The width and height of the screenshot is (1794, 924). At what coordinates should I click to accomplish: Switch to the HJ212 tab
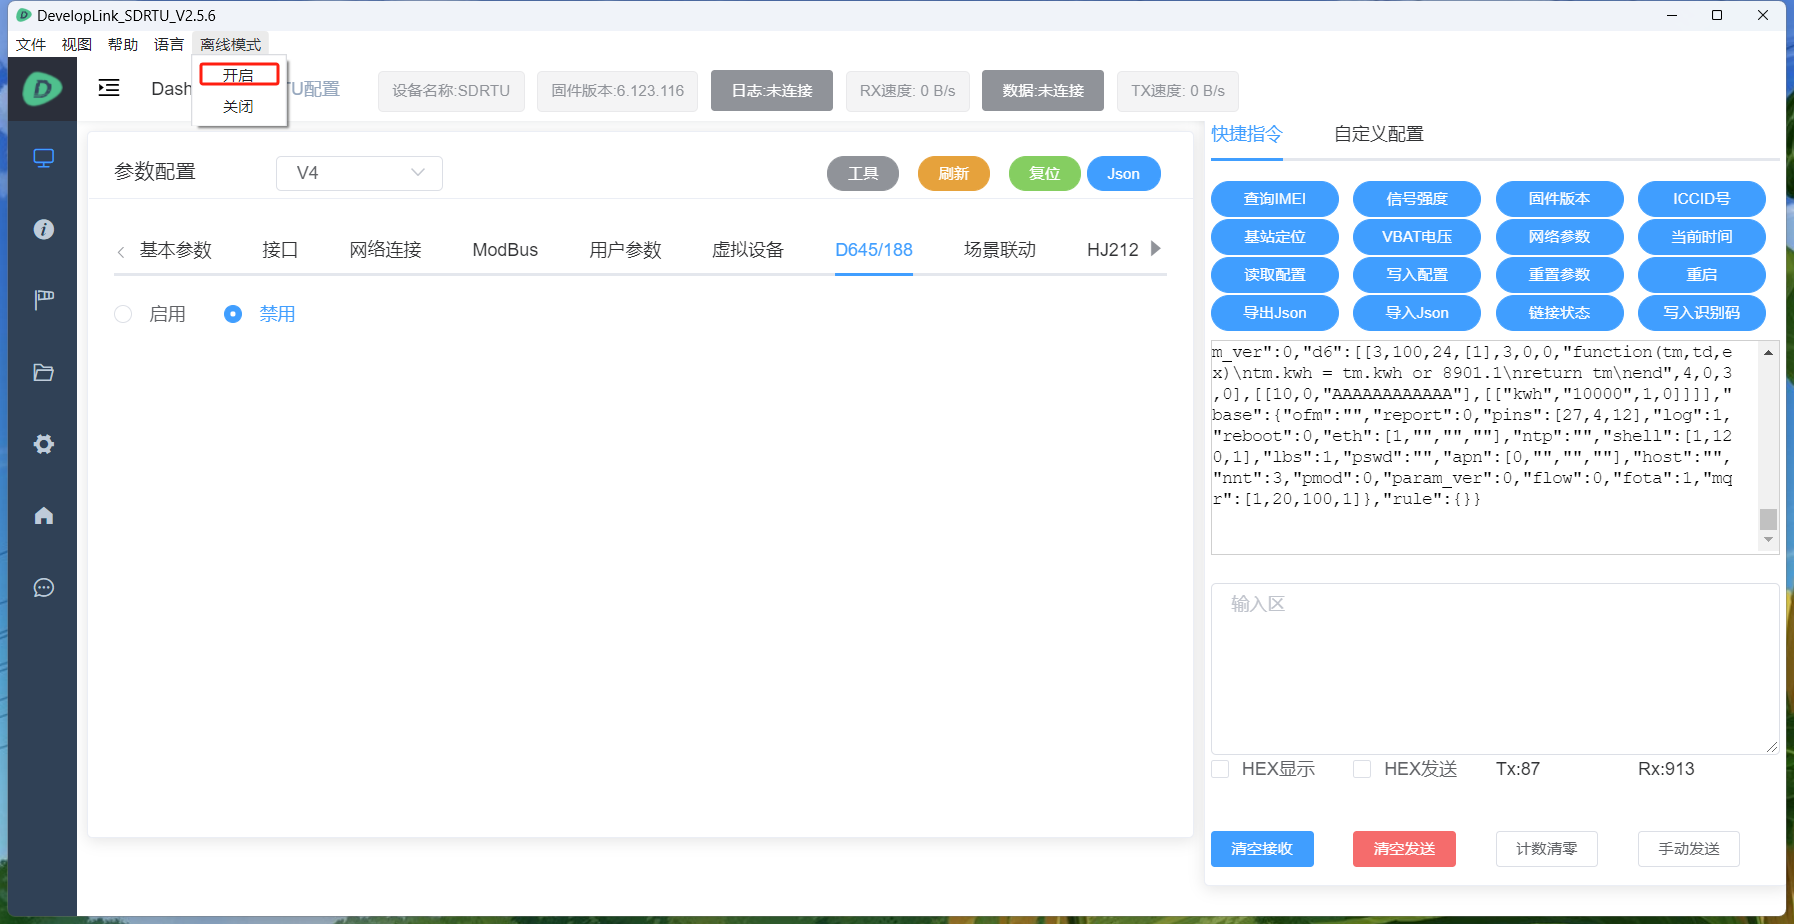point(1112,250)
